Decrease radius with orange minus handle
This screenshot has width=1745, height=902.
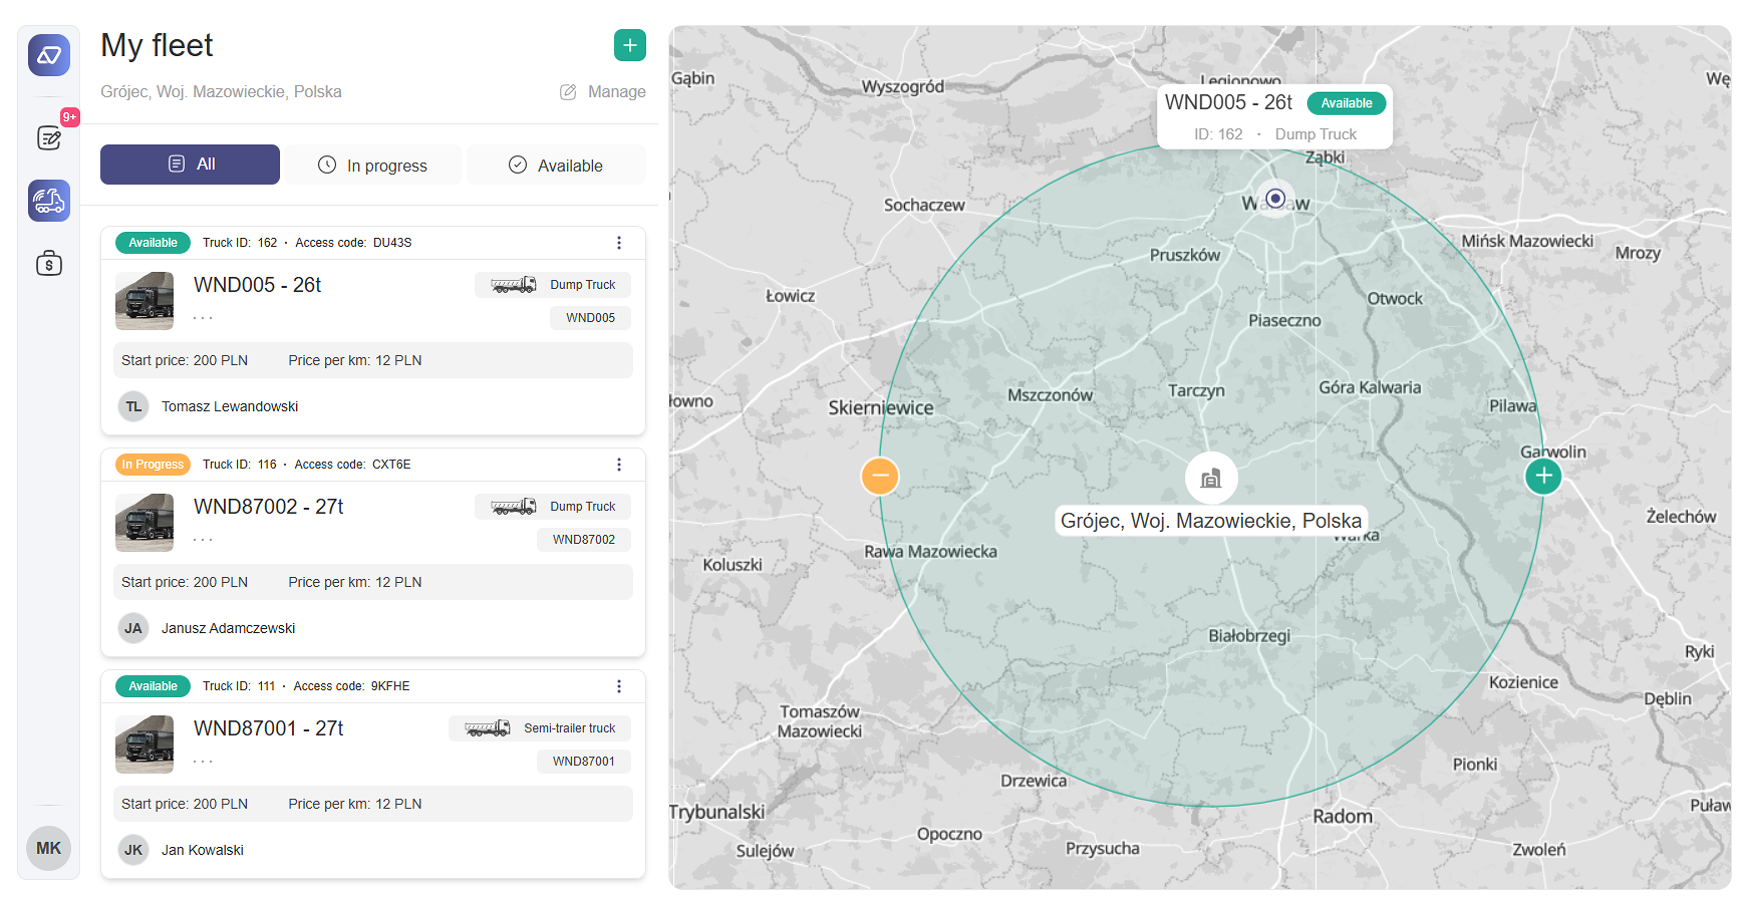tap(880, 476)
